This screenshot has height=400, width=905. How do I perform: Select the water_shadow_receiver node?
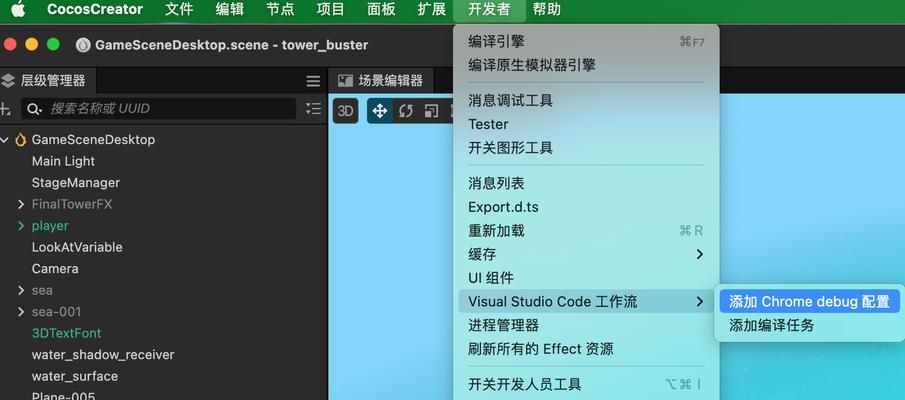[103, 354]
